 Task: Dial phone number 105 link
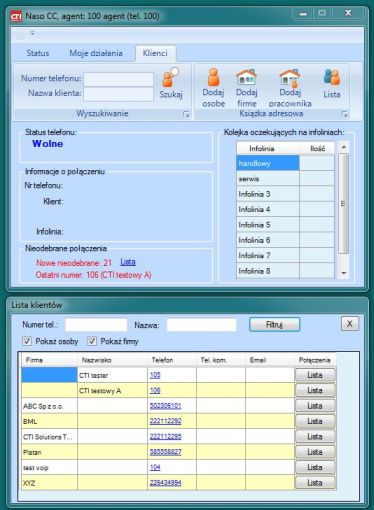[155, 375]
